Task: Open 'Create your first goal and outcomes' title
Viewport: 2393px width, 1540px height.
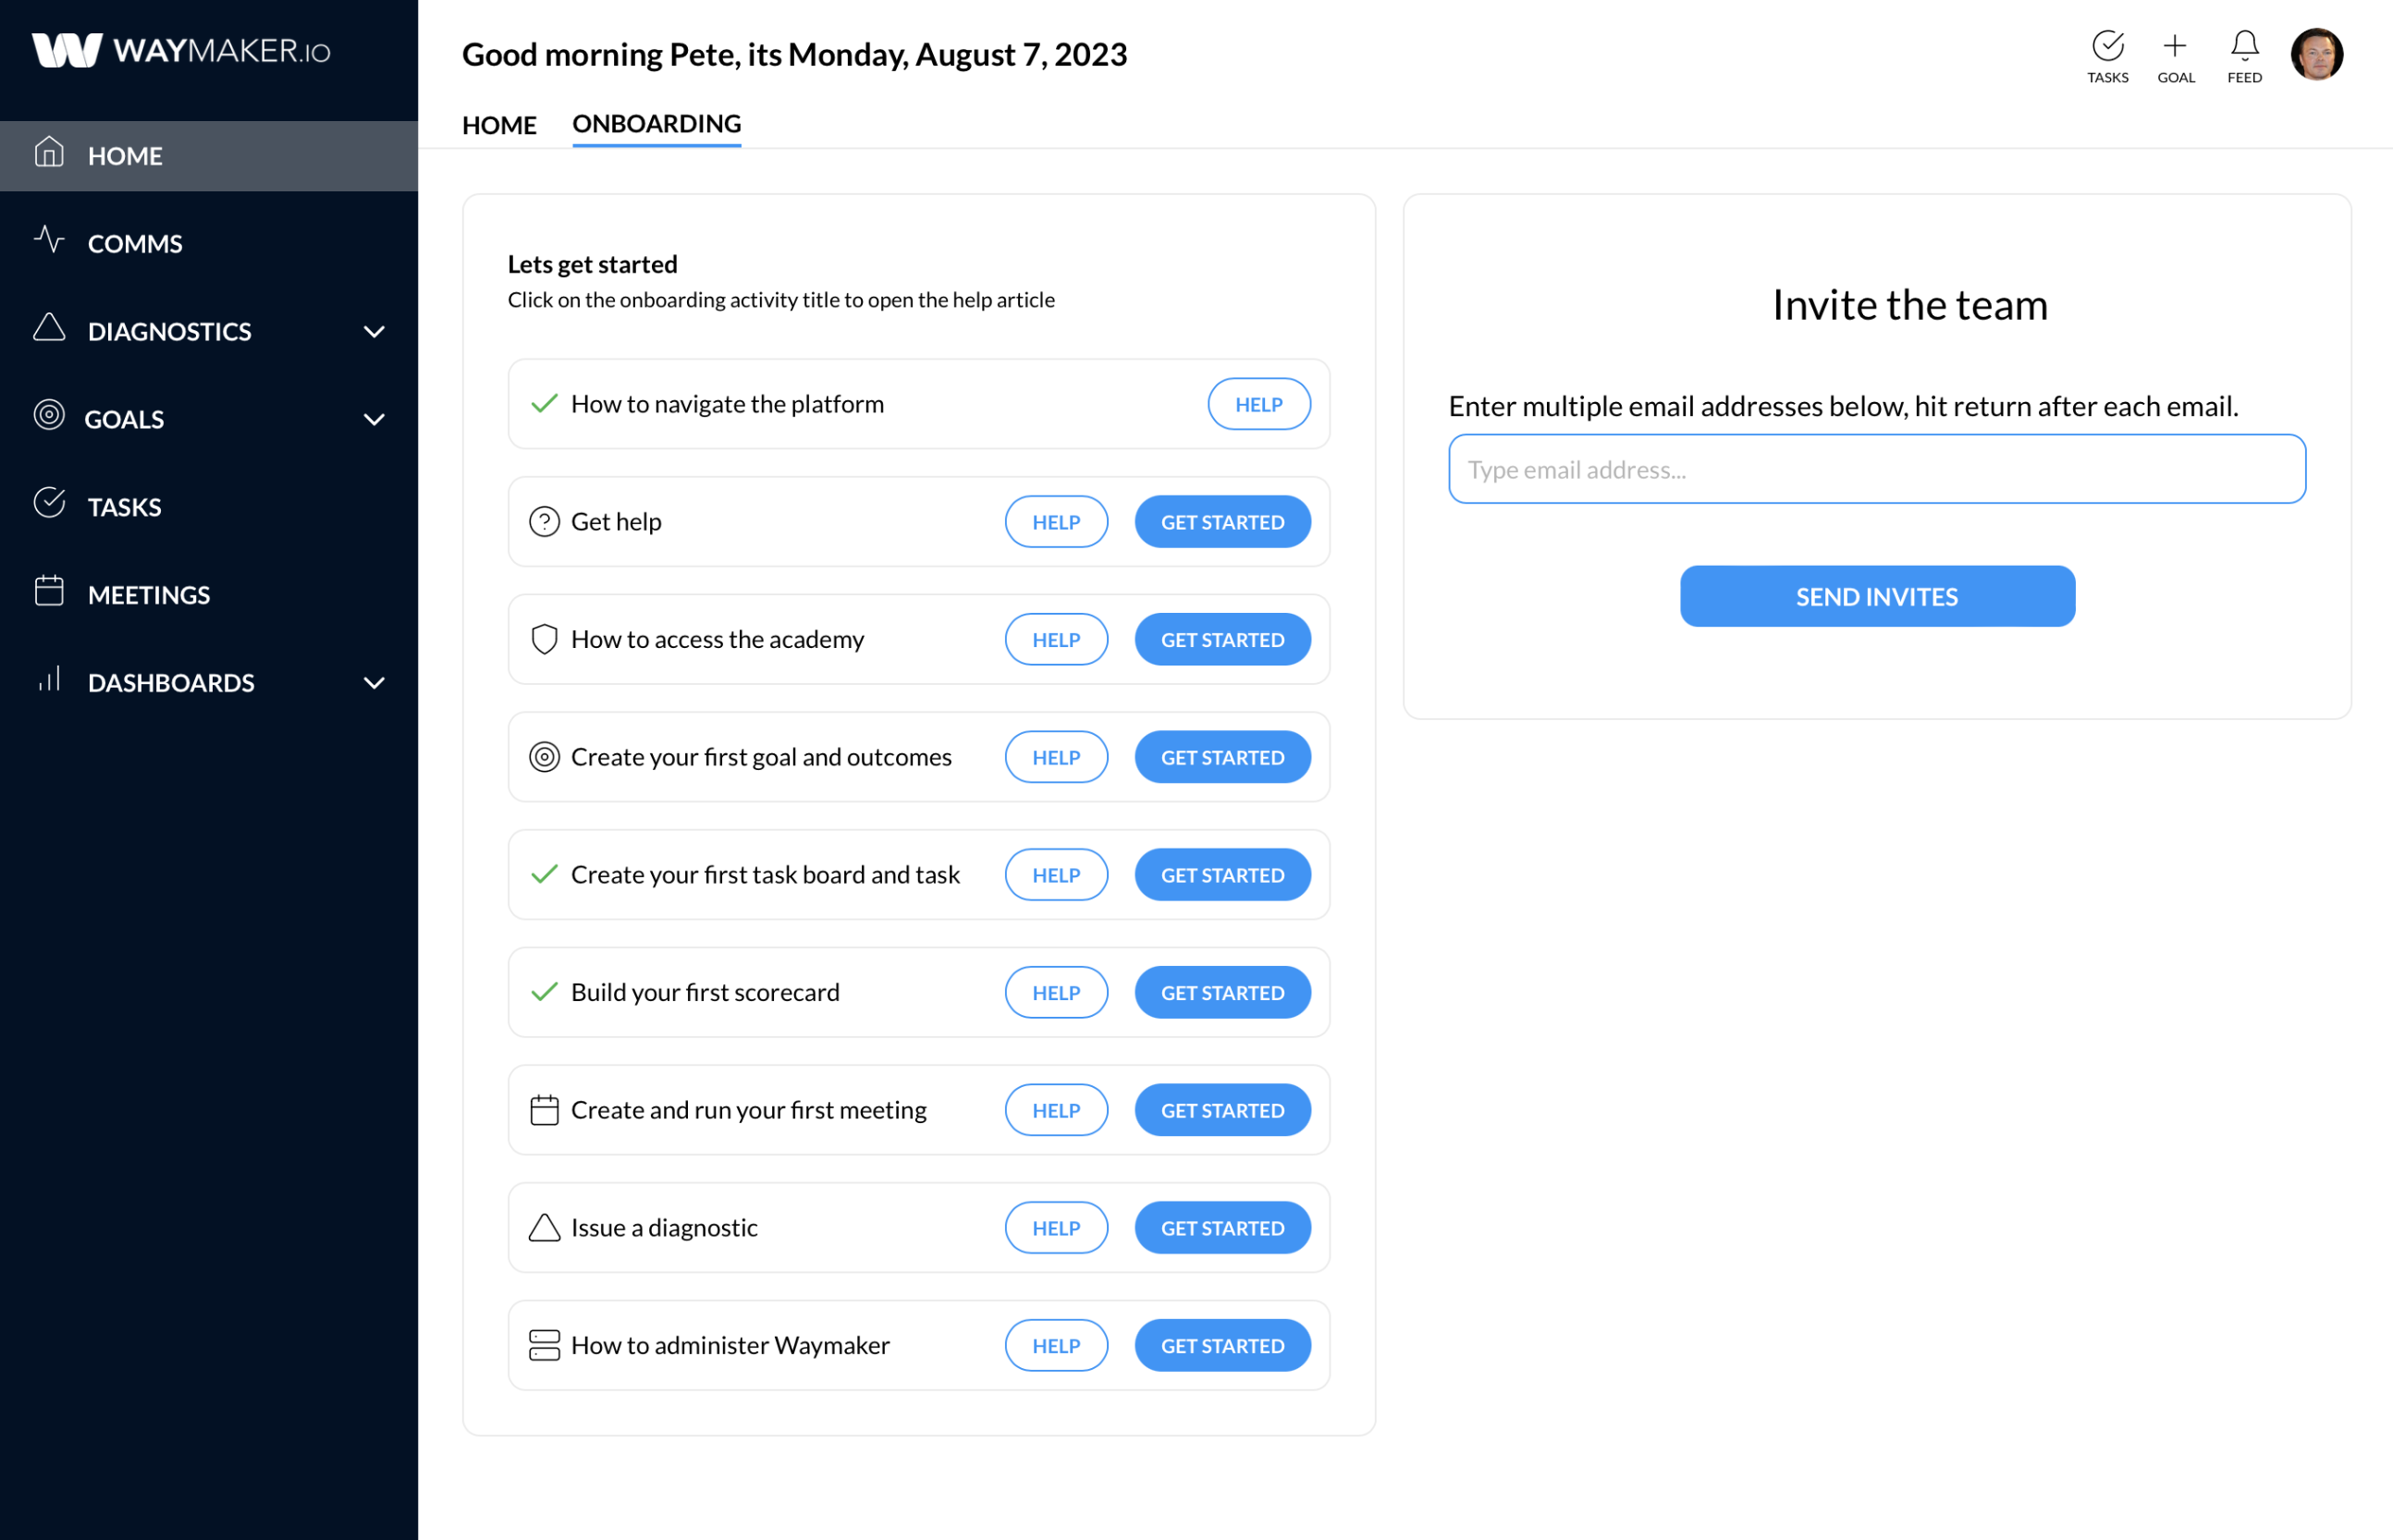Action: 761,757
